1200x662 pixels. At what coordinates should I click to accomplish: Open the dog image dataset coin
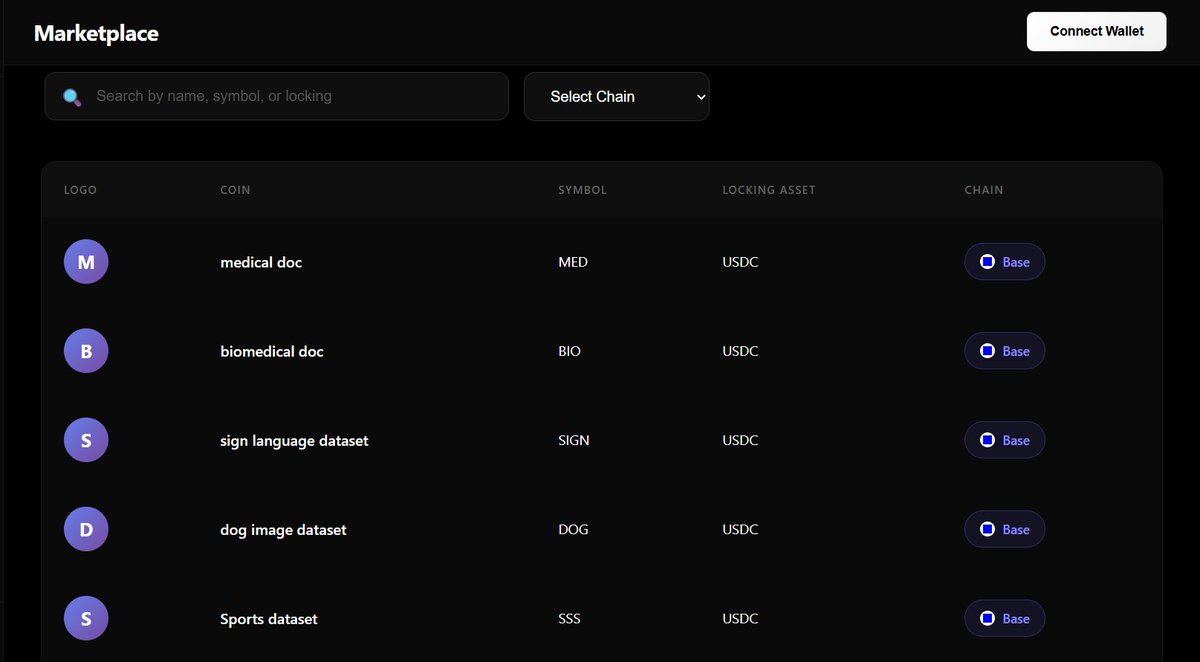pyautogui.click(x=283, y=529)
